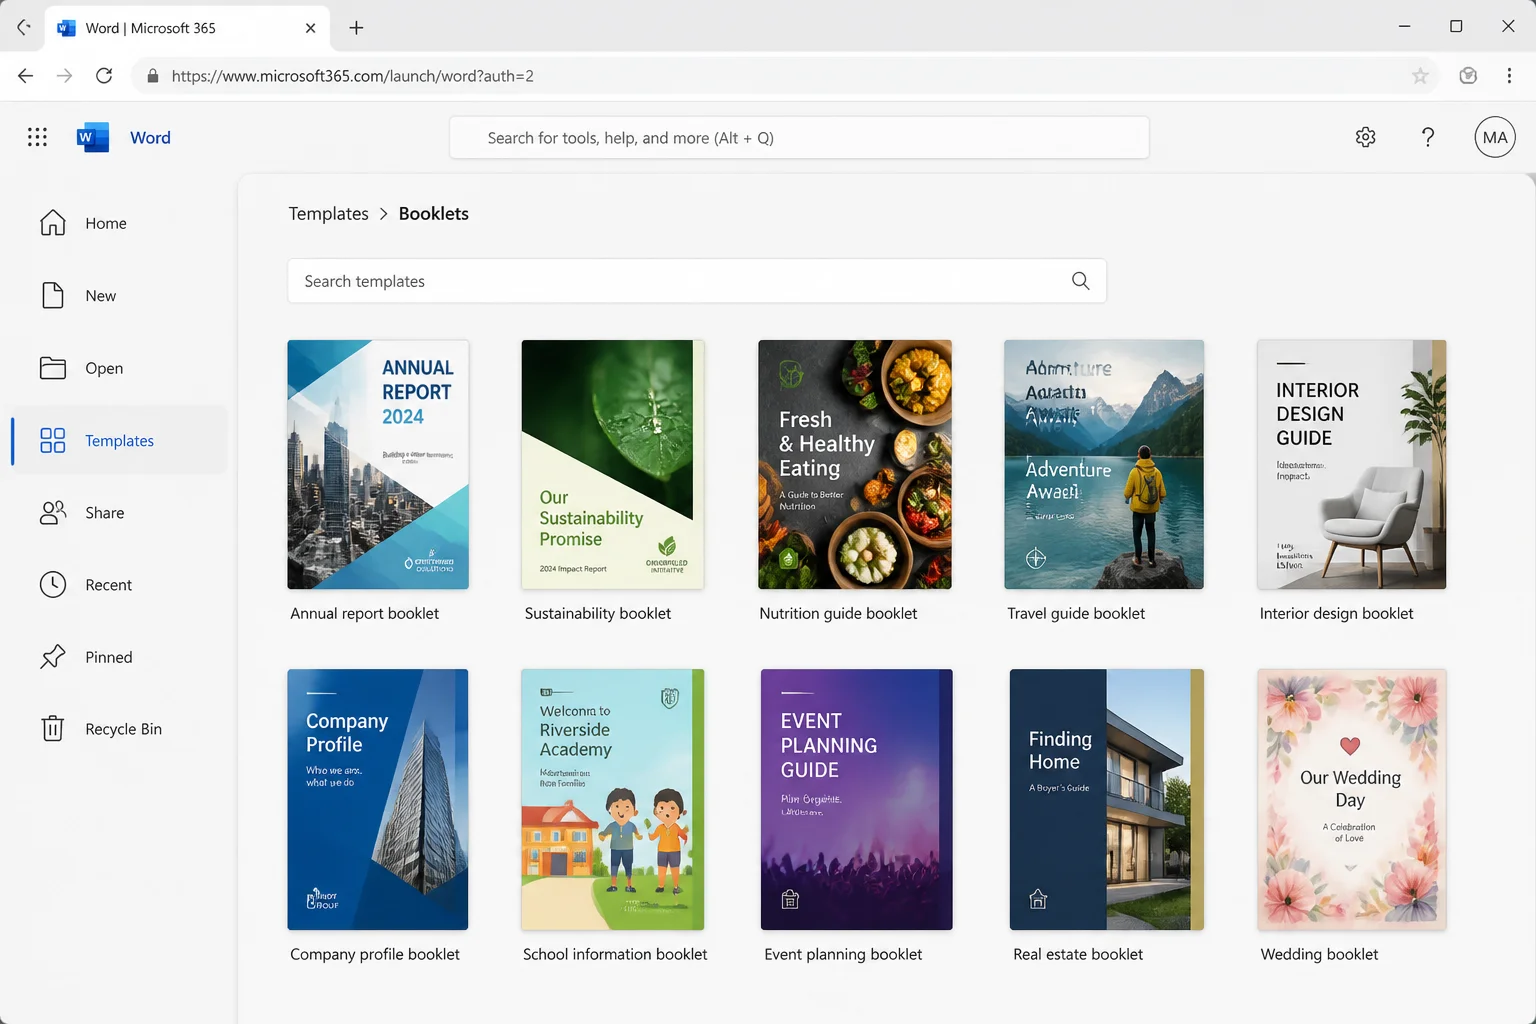Open the Interior Design Guide thumbnail
This screenshot has height=1024, width=1536.
[1352, 465]
